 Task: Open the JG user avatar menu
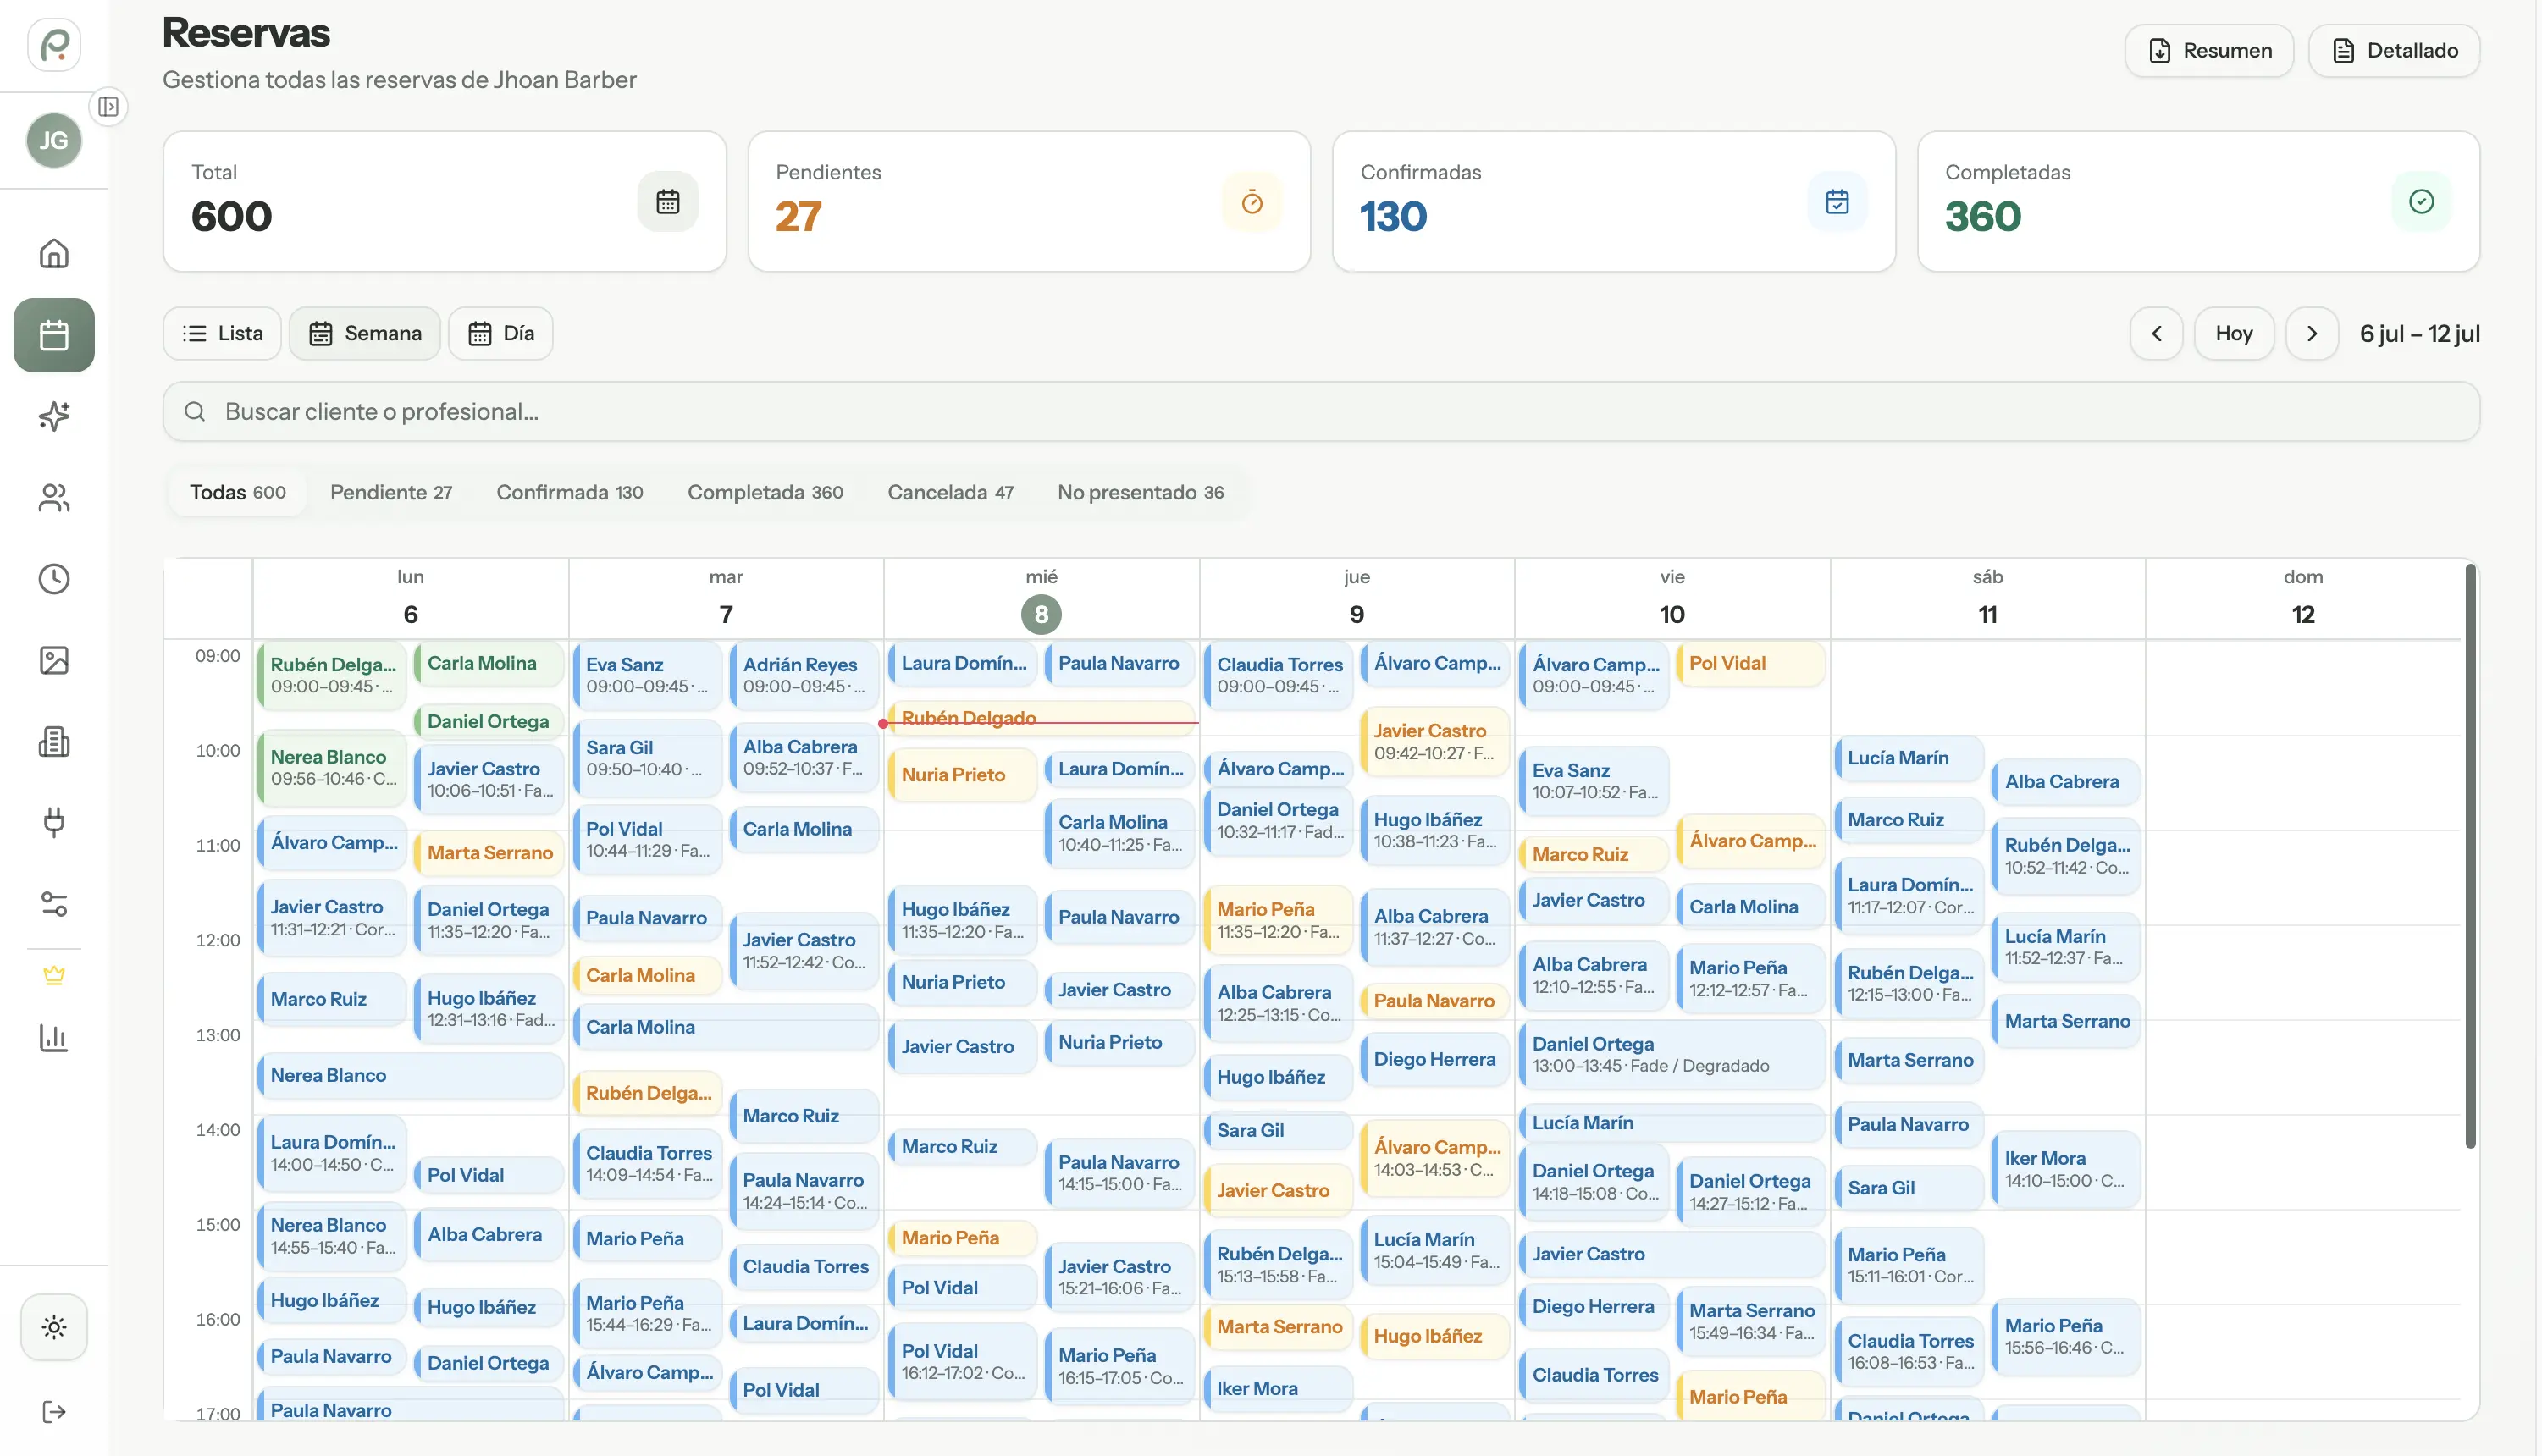tap(54, 140)
